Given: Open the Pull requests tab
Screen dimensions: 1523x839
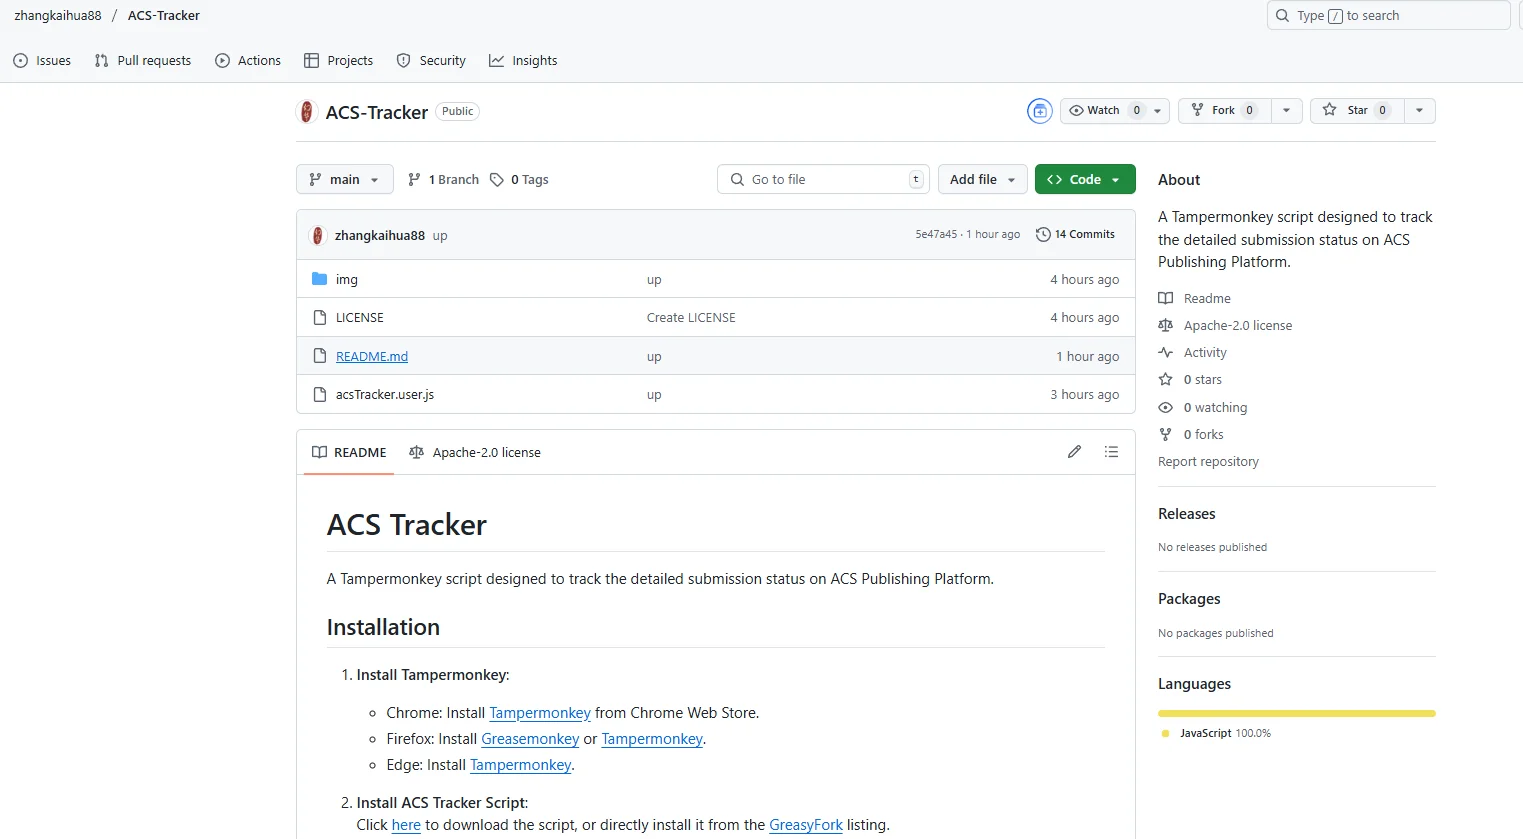Looking at the screenshot, I should pyautogui.click(x=142, y=60).
